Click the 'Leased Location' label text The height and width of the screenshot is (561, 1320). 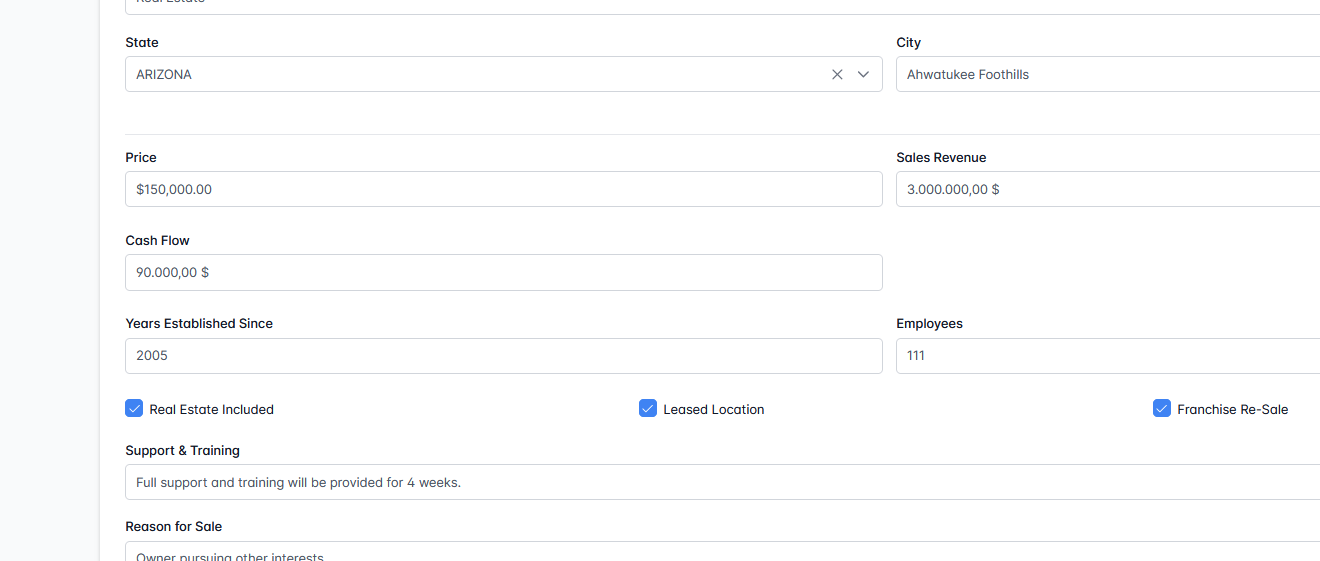(x=713, y=409)
